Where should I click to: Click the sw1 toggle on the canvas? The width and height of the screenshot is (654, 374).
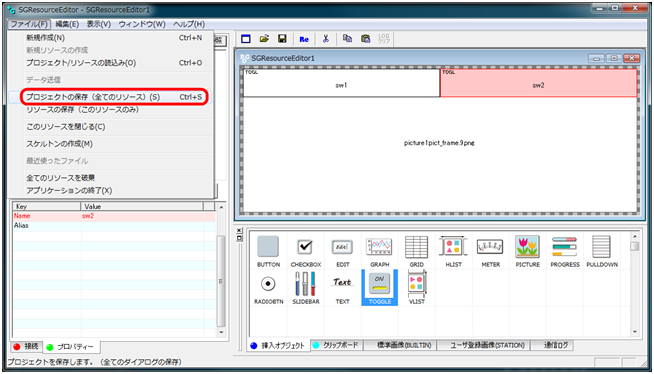point(341,83)
